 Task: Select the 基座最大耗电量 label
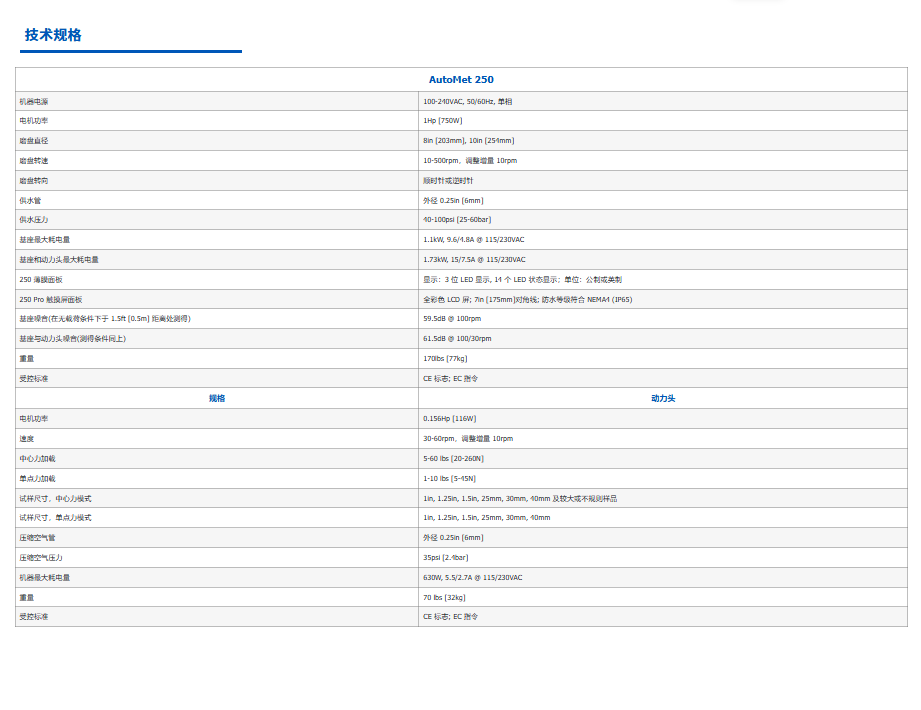45,240
